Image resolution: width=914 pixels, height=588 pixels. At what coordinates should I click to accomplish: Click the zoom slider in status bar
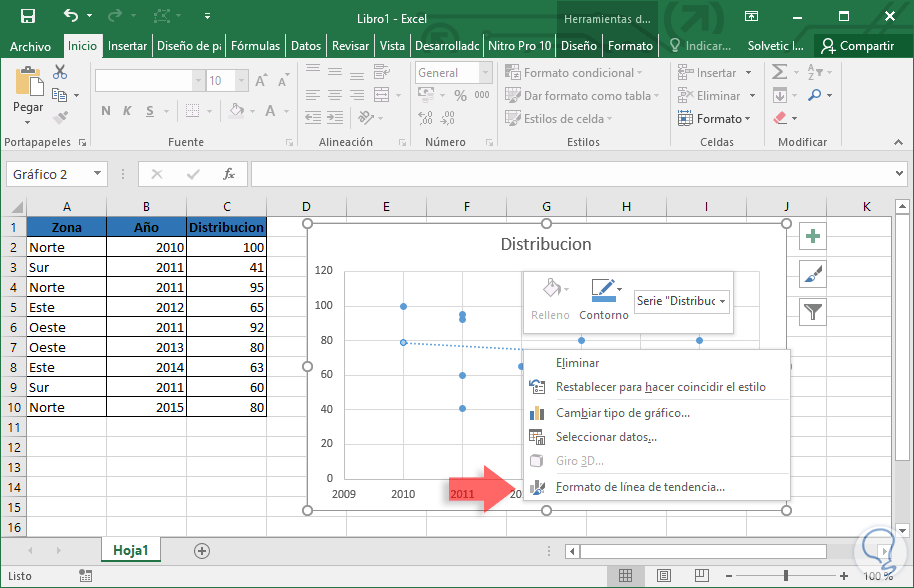[x=786, y=576]
